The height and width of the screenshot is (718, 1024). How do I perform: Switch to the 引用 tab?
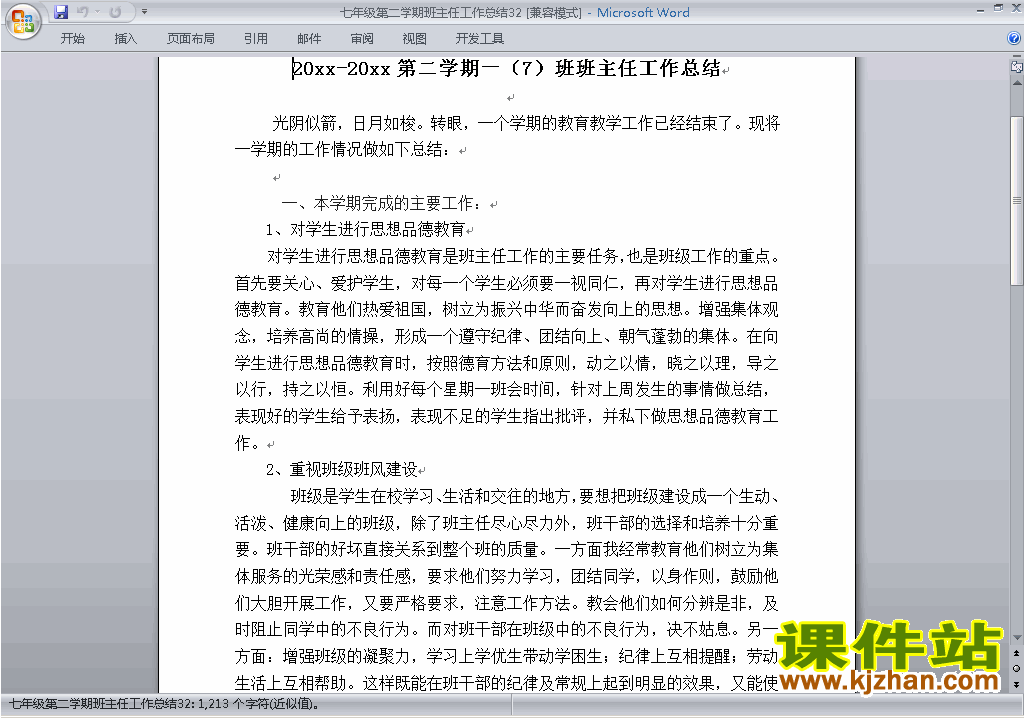(255, 39)
